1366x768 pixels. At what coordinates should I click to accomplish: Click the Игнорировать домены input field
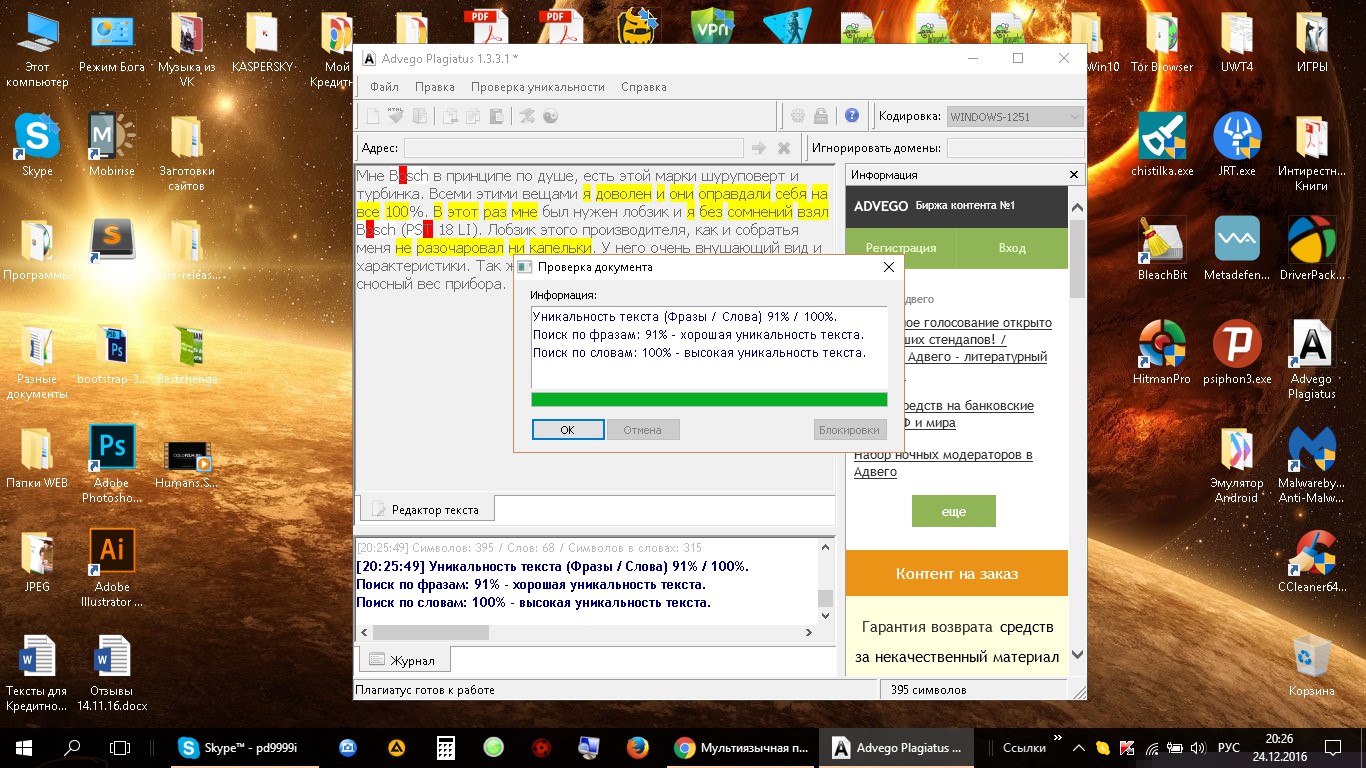pos(1015,148)
